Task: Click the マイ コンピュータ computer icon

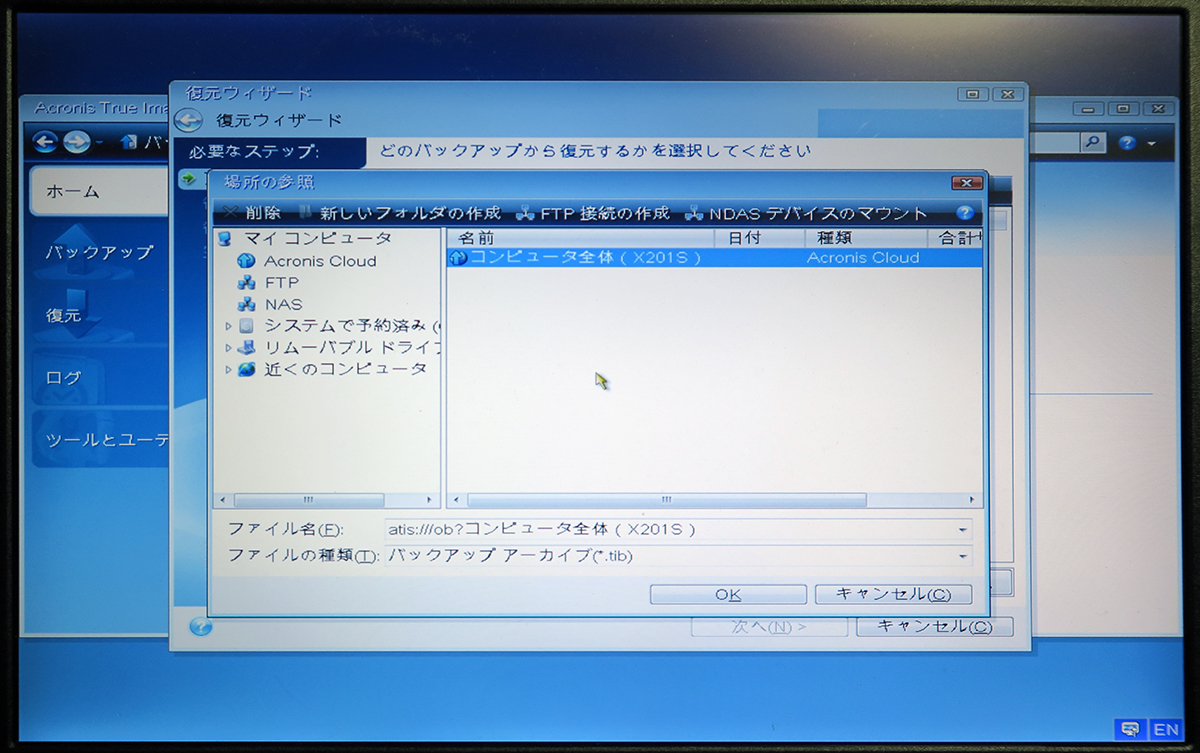Action: tap(225, 239)
